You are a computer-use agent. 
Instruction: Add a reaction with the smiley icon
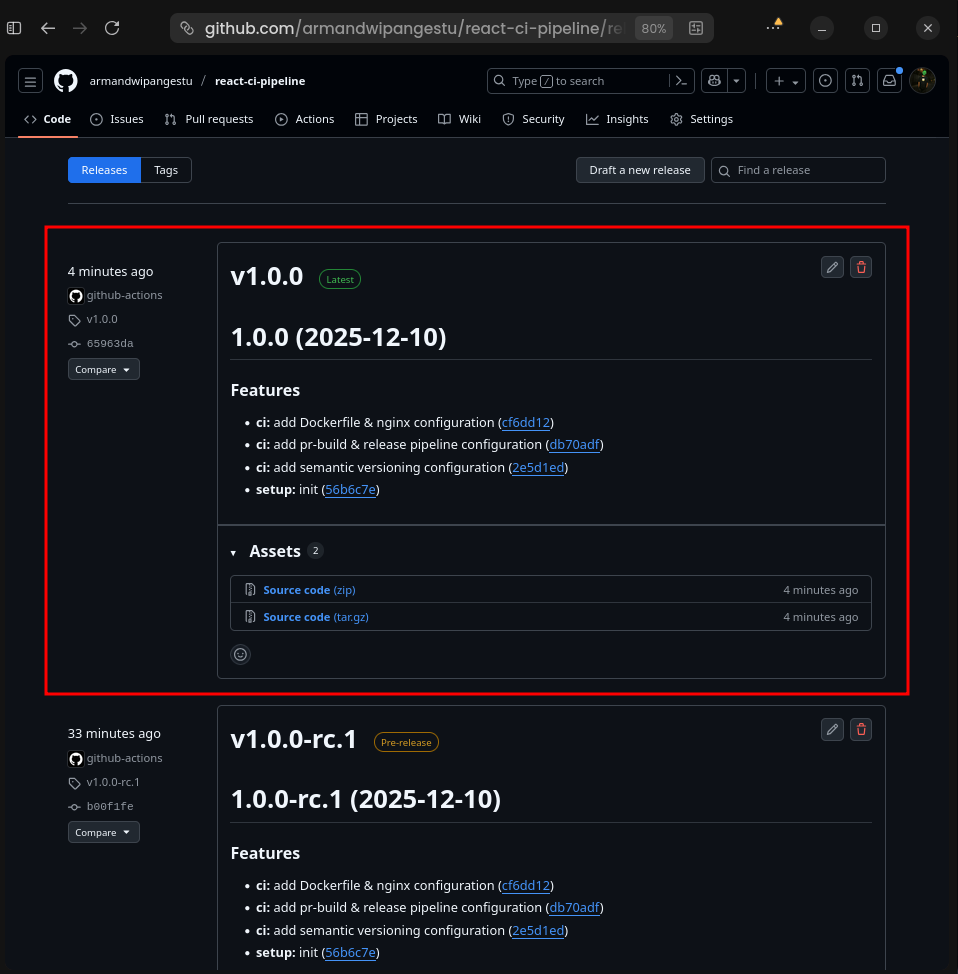coord(240,654)
